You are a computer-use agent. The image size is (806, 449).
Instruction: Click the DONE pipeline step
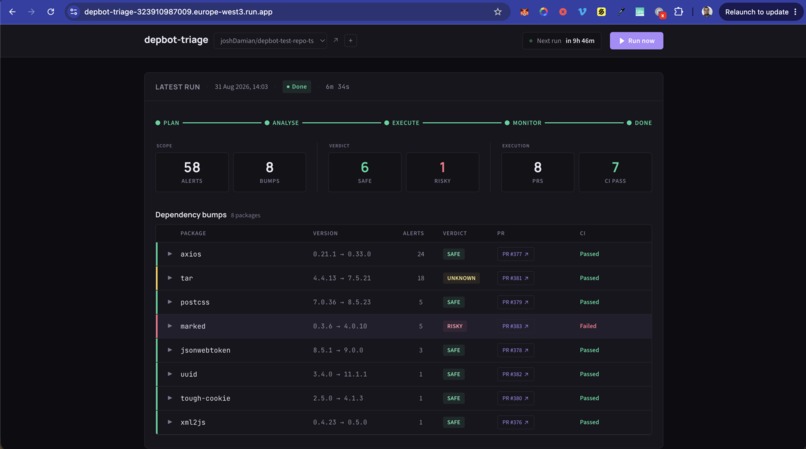point(639,123)
